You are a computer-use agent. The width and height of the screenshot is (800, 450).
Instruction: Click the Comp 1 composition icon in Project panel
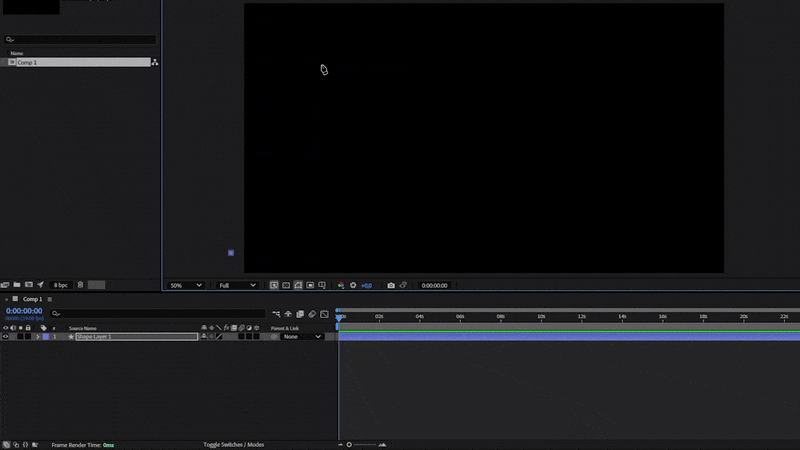[x=12, y=62]
